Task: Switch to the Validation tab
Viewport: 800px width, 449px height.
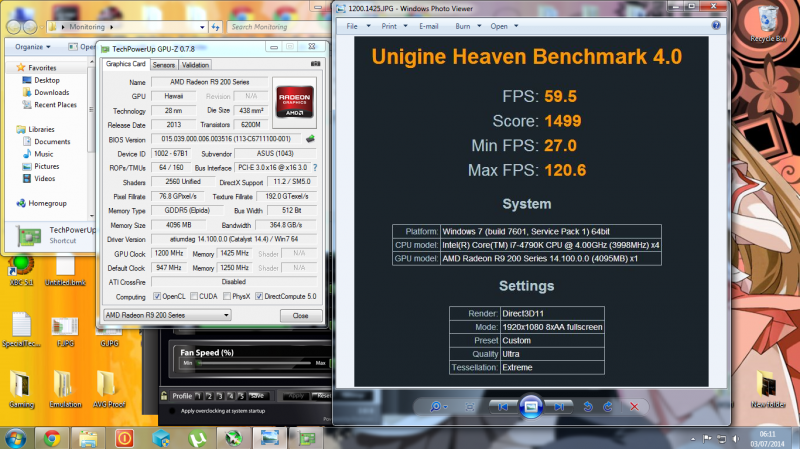Action: [x=195, y=65]
